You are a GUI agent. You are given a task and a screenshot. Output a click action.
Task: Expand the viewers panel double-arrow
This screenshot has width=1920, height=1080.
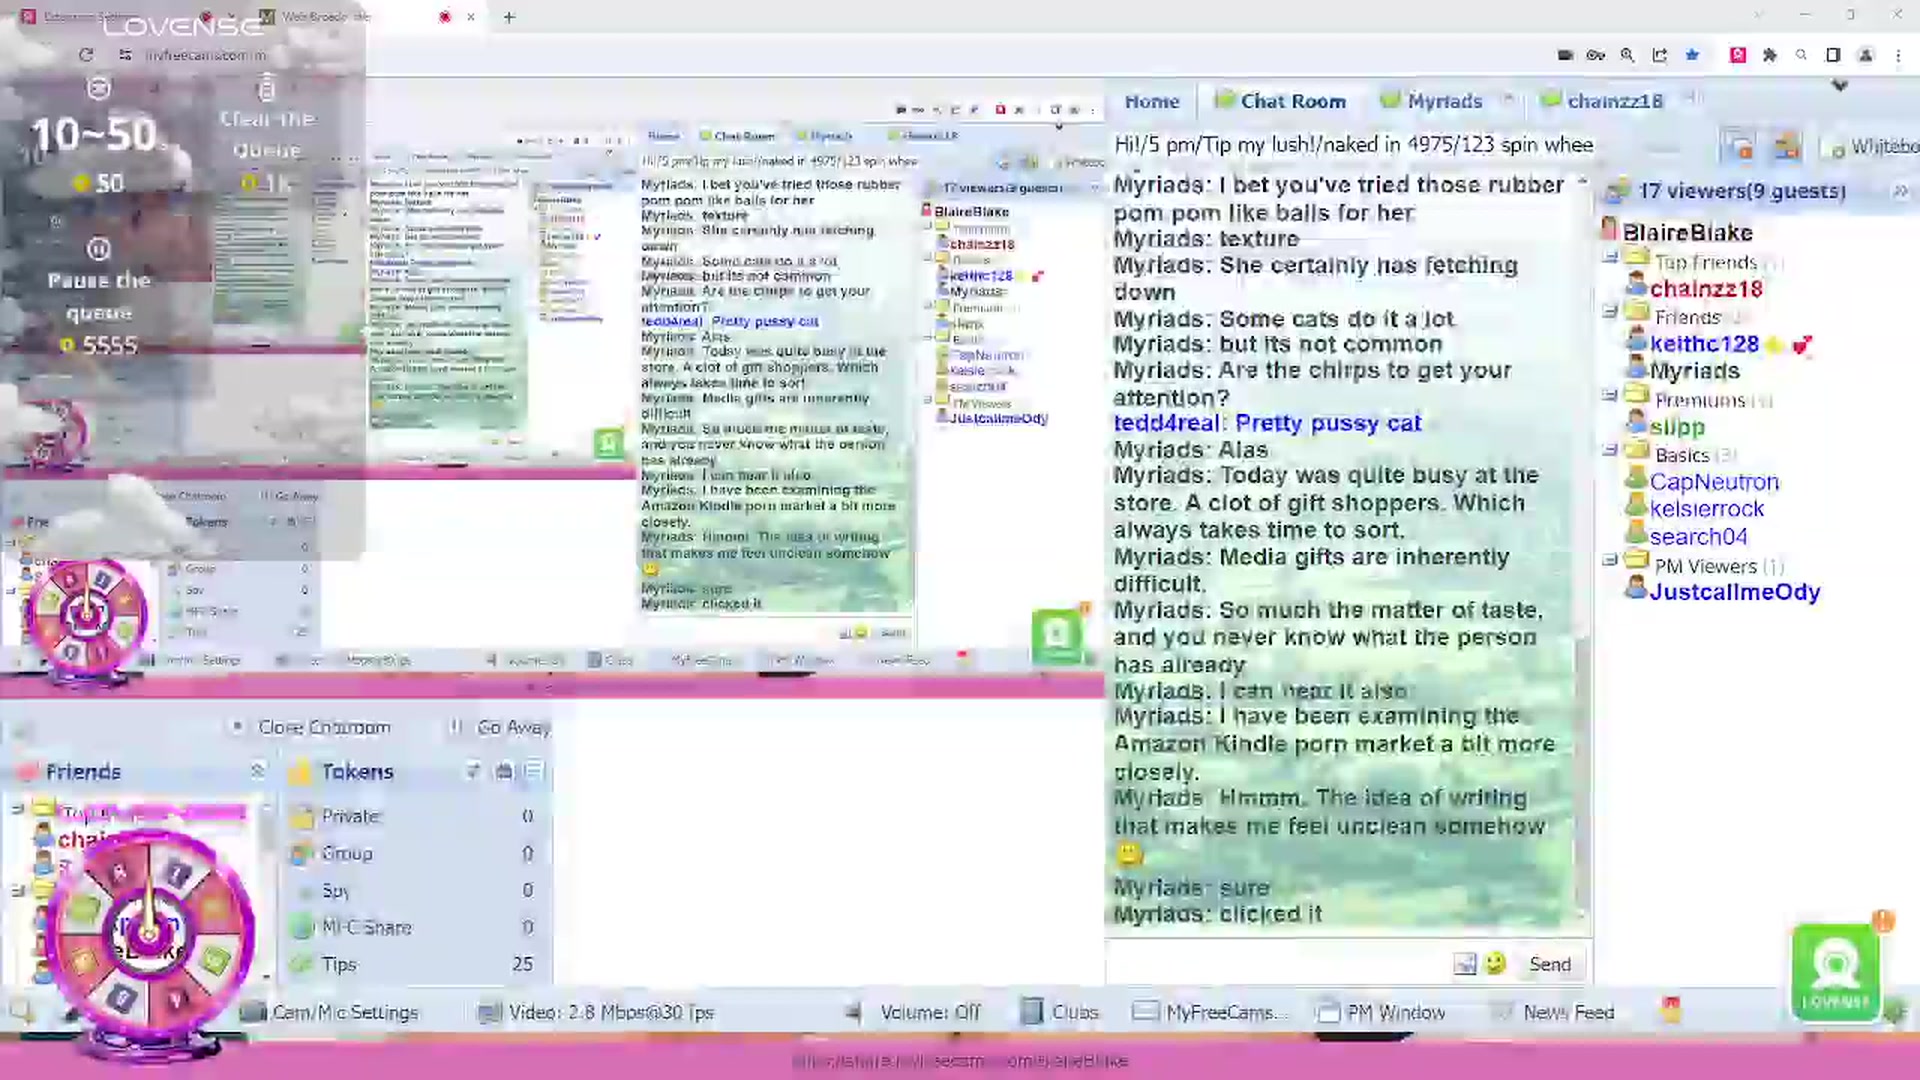[1900, 191]
